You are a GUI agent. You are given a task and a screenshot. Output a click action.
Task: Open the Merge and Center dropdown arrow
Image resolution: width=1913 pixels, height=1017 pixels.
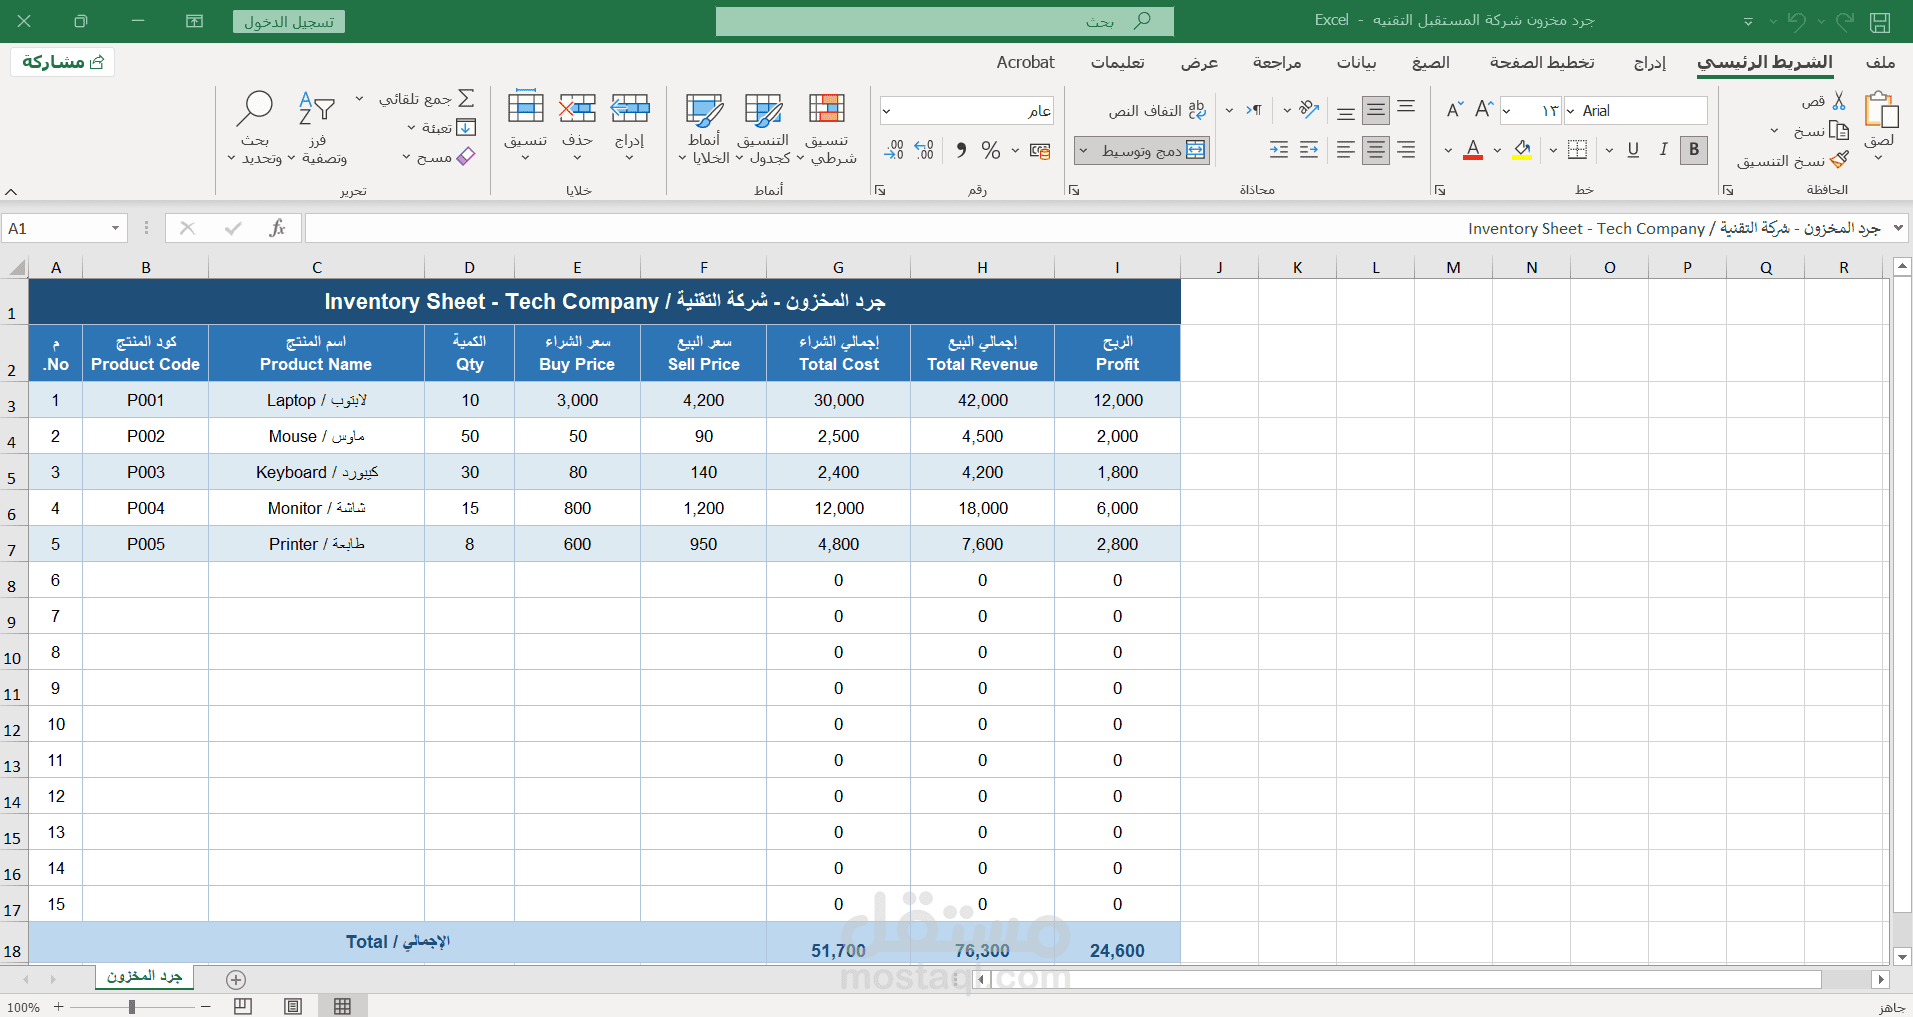click(x=1083, y=150)
